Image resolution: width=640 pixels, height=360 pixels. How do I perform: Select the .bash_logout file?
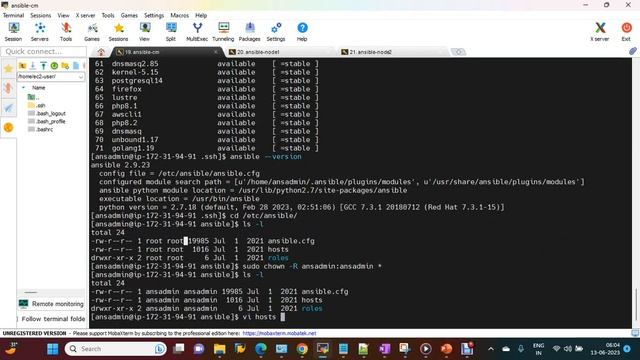pos(47,113)
